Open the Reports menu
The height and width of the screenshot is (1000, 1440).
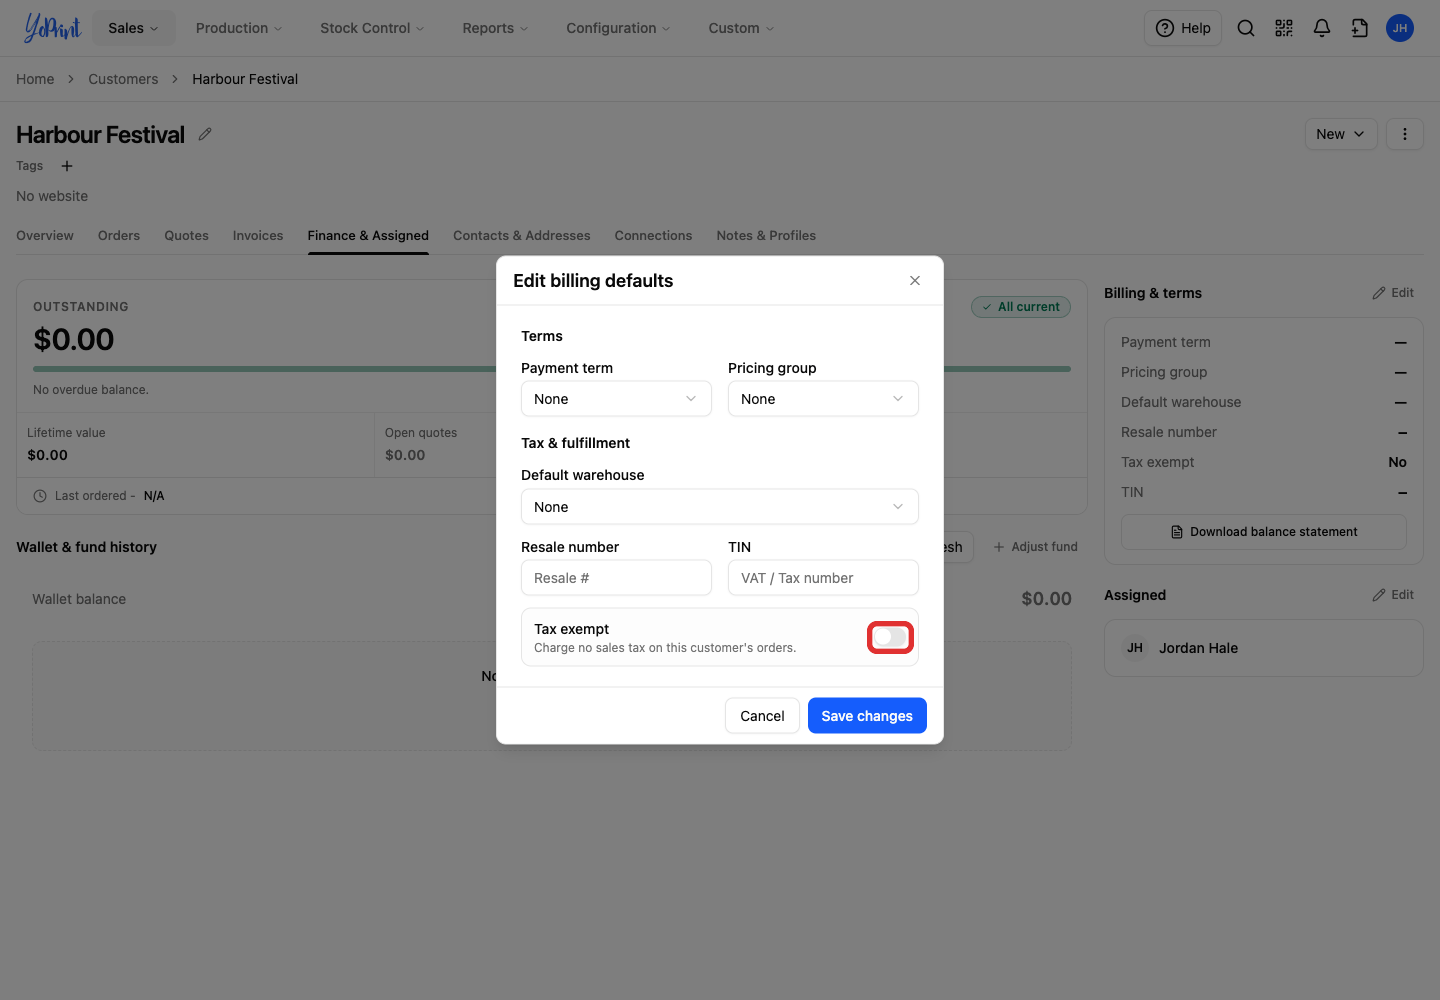pos(495,28)
